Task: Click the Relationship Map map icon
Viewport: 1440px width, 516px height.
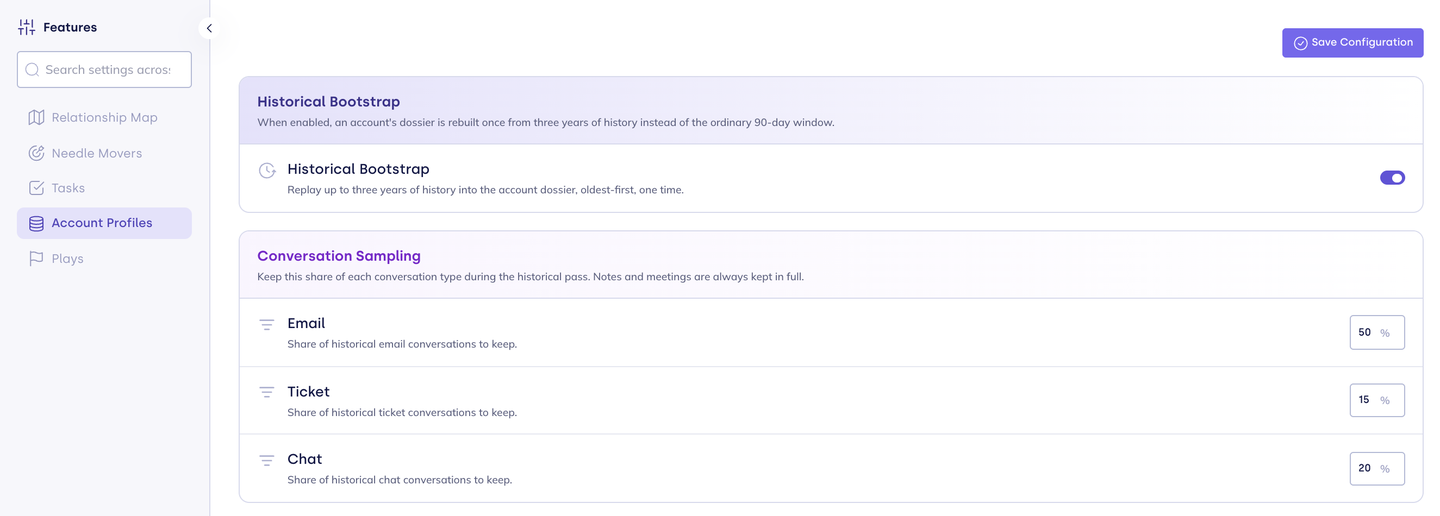Action: click(x=36, y=118)
